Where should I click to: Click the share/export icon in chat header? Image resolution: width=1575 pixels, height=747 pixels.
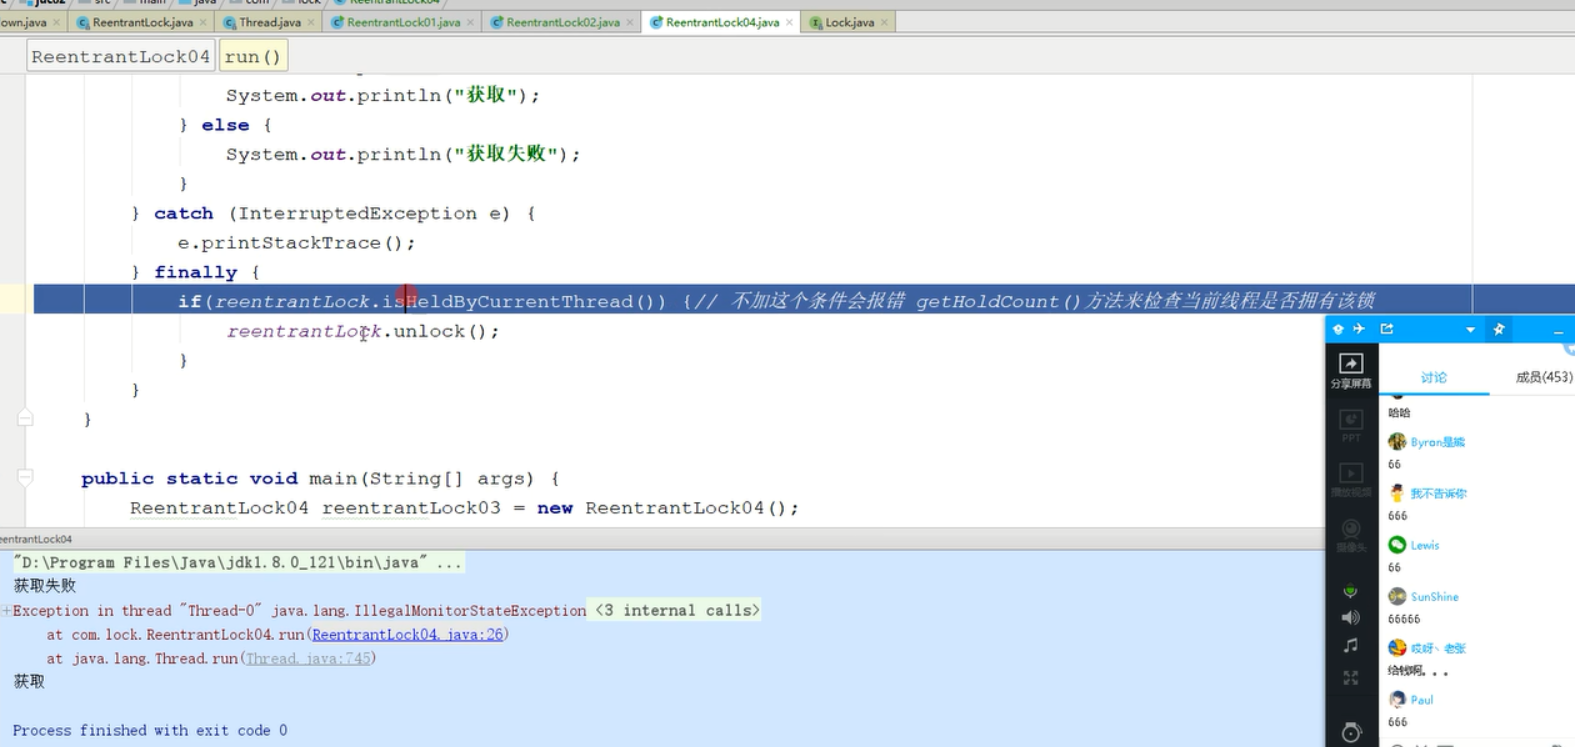(1387, 329)
